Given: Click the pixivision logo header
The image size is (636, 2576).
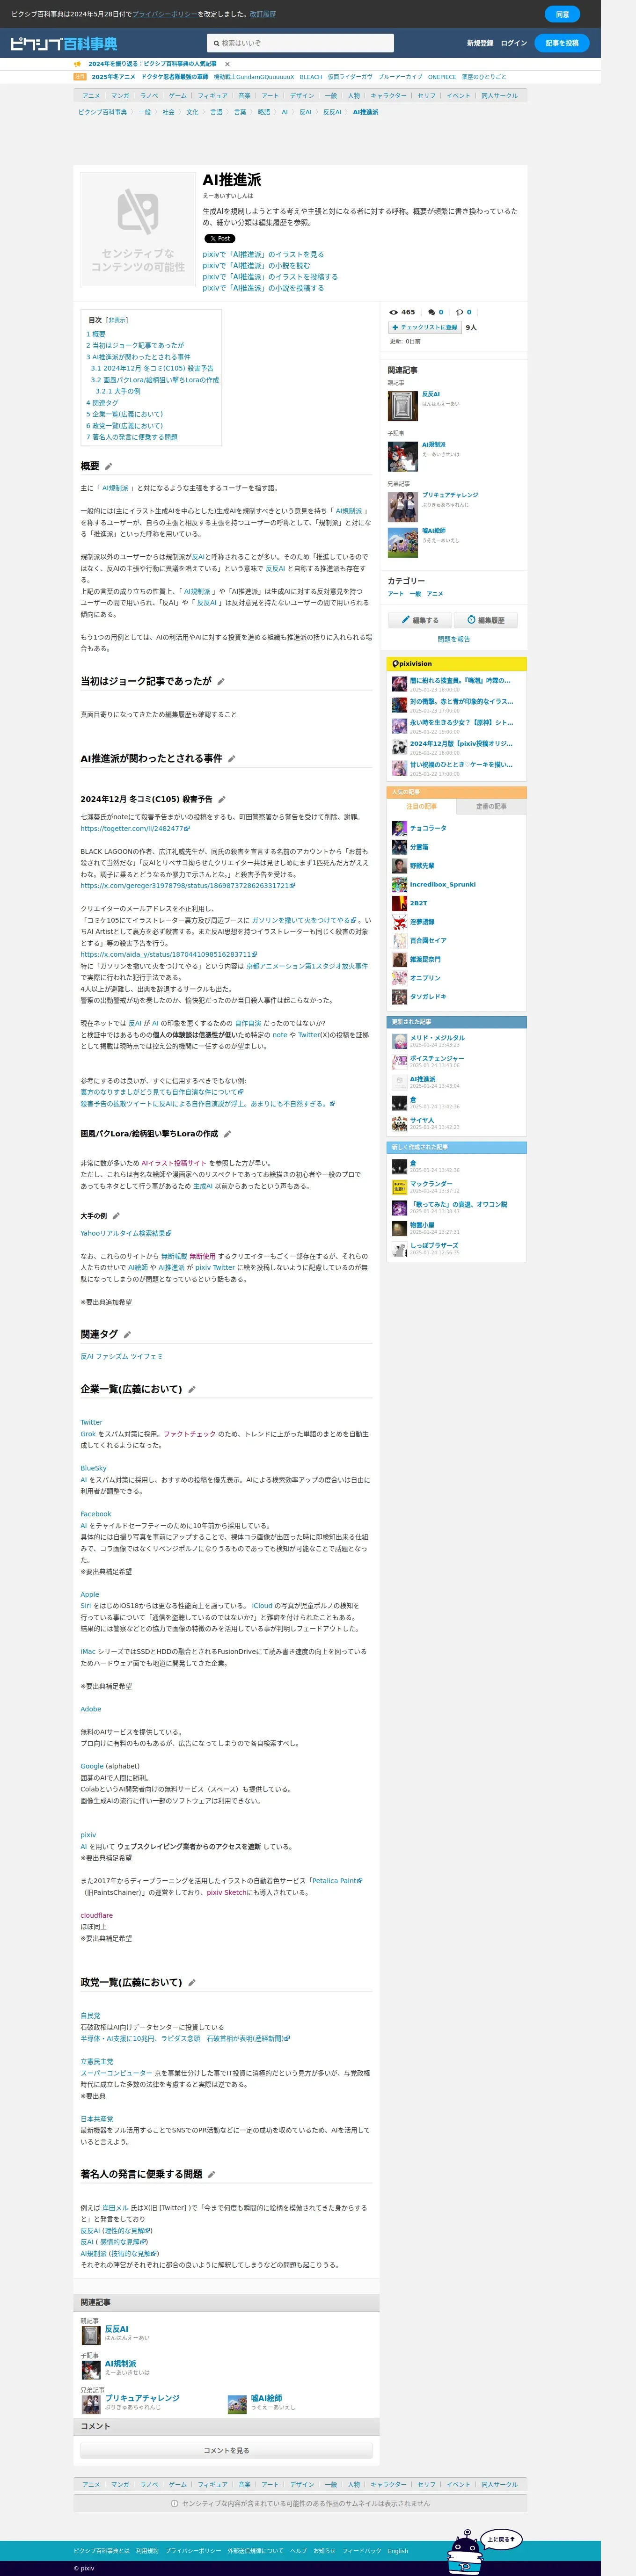Looking at the screenshot, I should click(x=412, y=663).
